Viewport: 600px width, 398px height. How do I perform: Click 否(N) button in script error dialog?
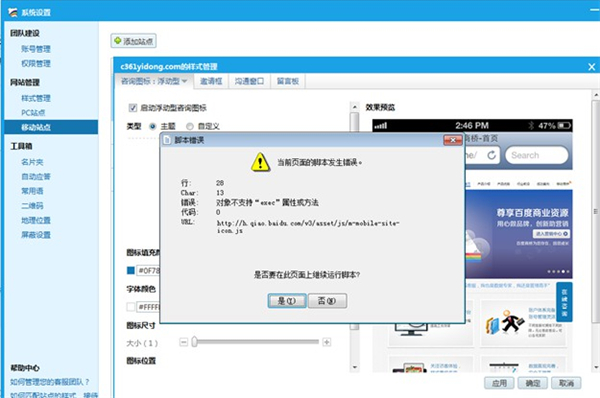327,301
